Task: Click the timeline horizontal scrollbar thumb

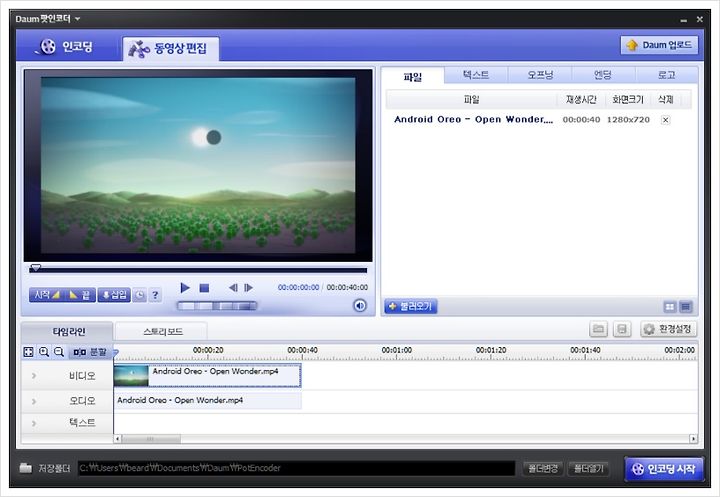Action: [151, 439]
